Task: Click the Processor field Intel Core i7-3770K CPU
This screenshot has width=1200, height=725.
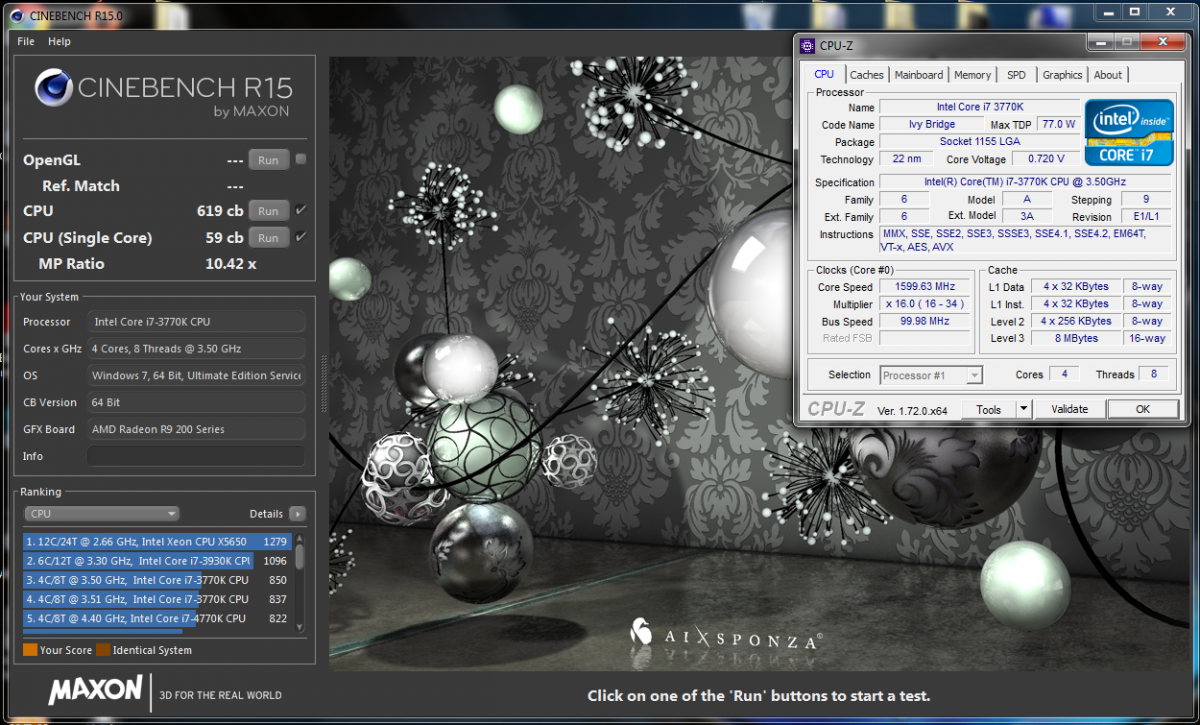Action: 195,322
